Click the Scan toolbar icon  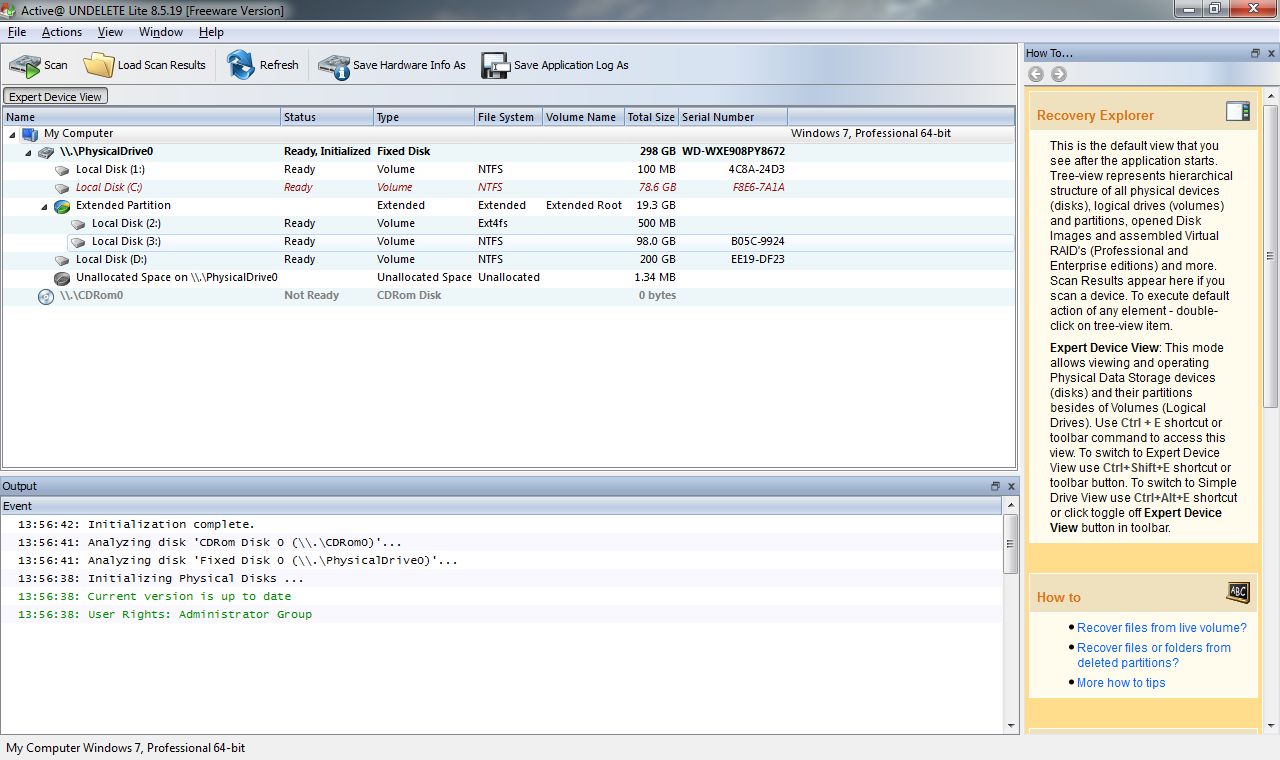[x=25, y=66]
